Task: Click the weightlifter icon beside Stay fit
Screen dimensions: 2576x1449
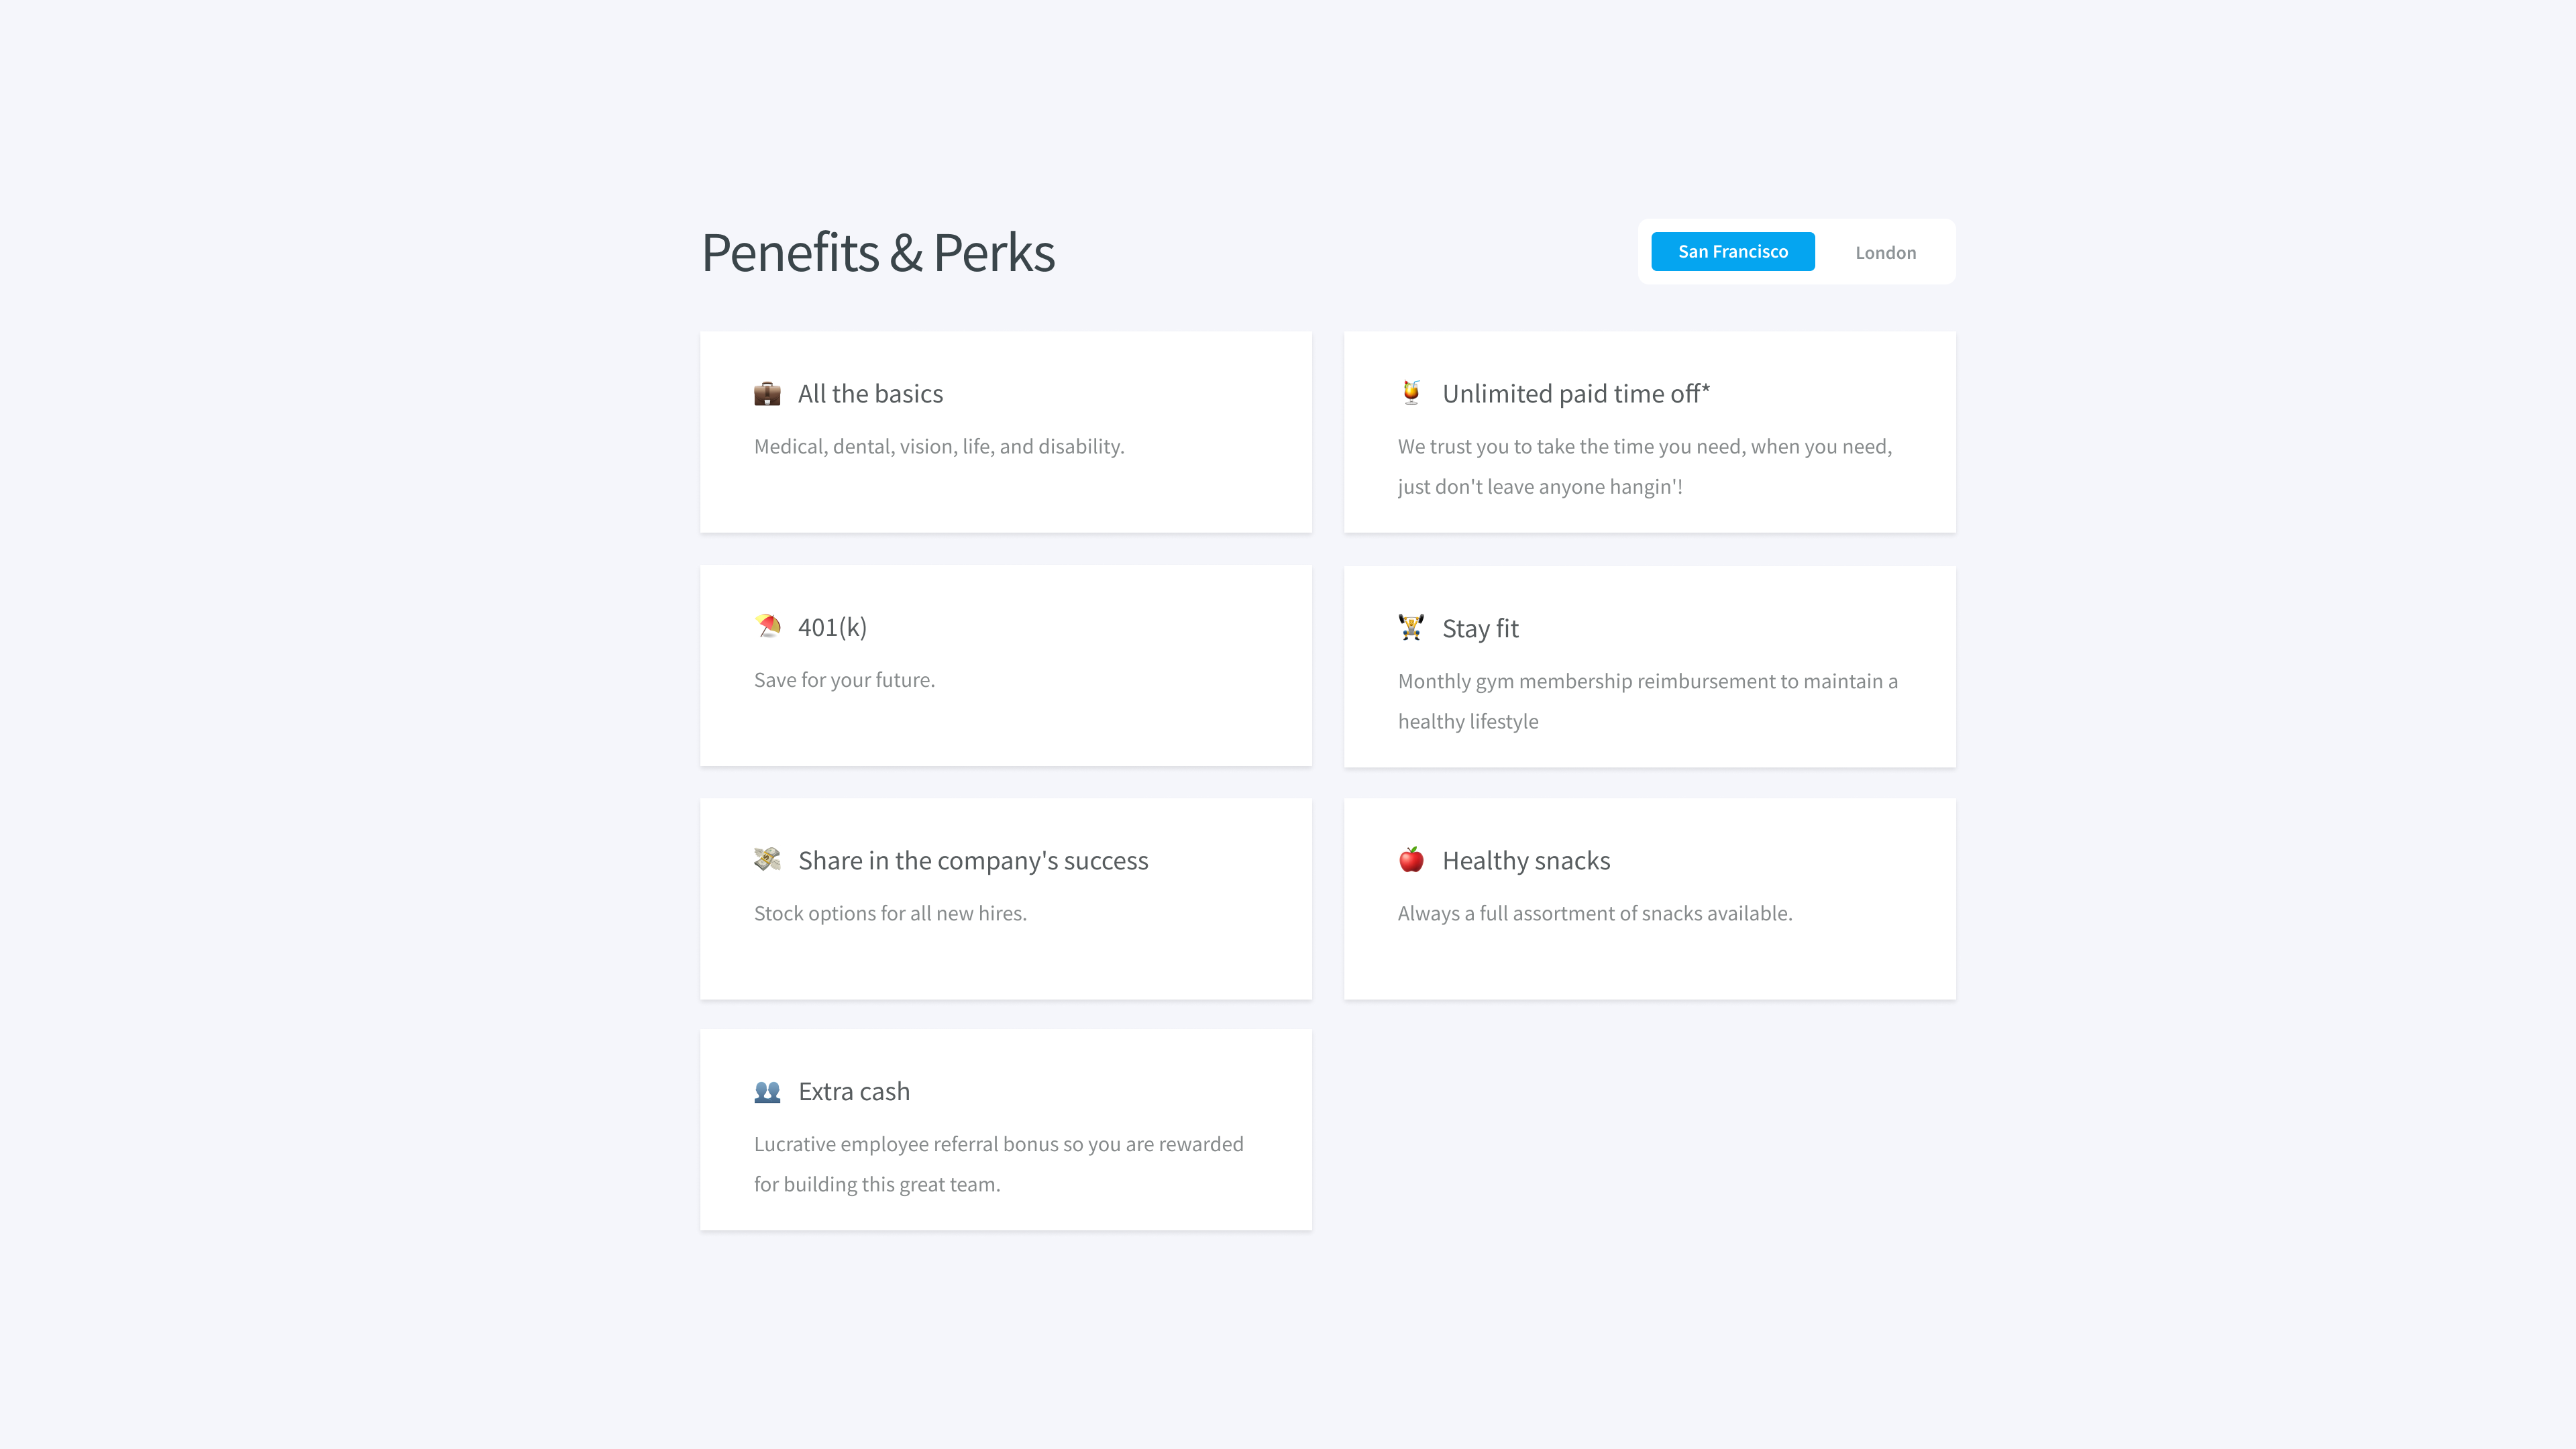Action: point(1411,628)
